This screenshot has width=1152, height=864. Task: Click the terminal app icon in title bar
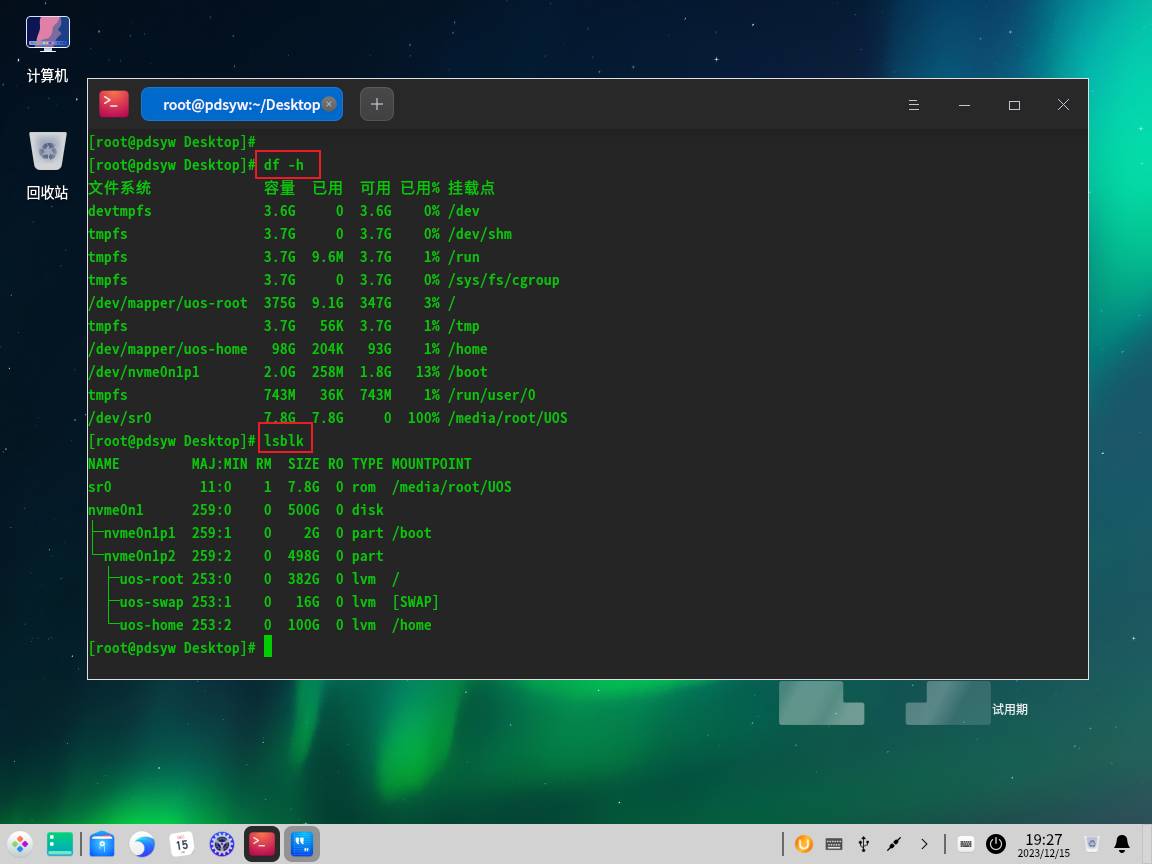click(x=114, y=104)
